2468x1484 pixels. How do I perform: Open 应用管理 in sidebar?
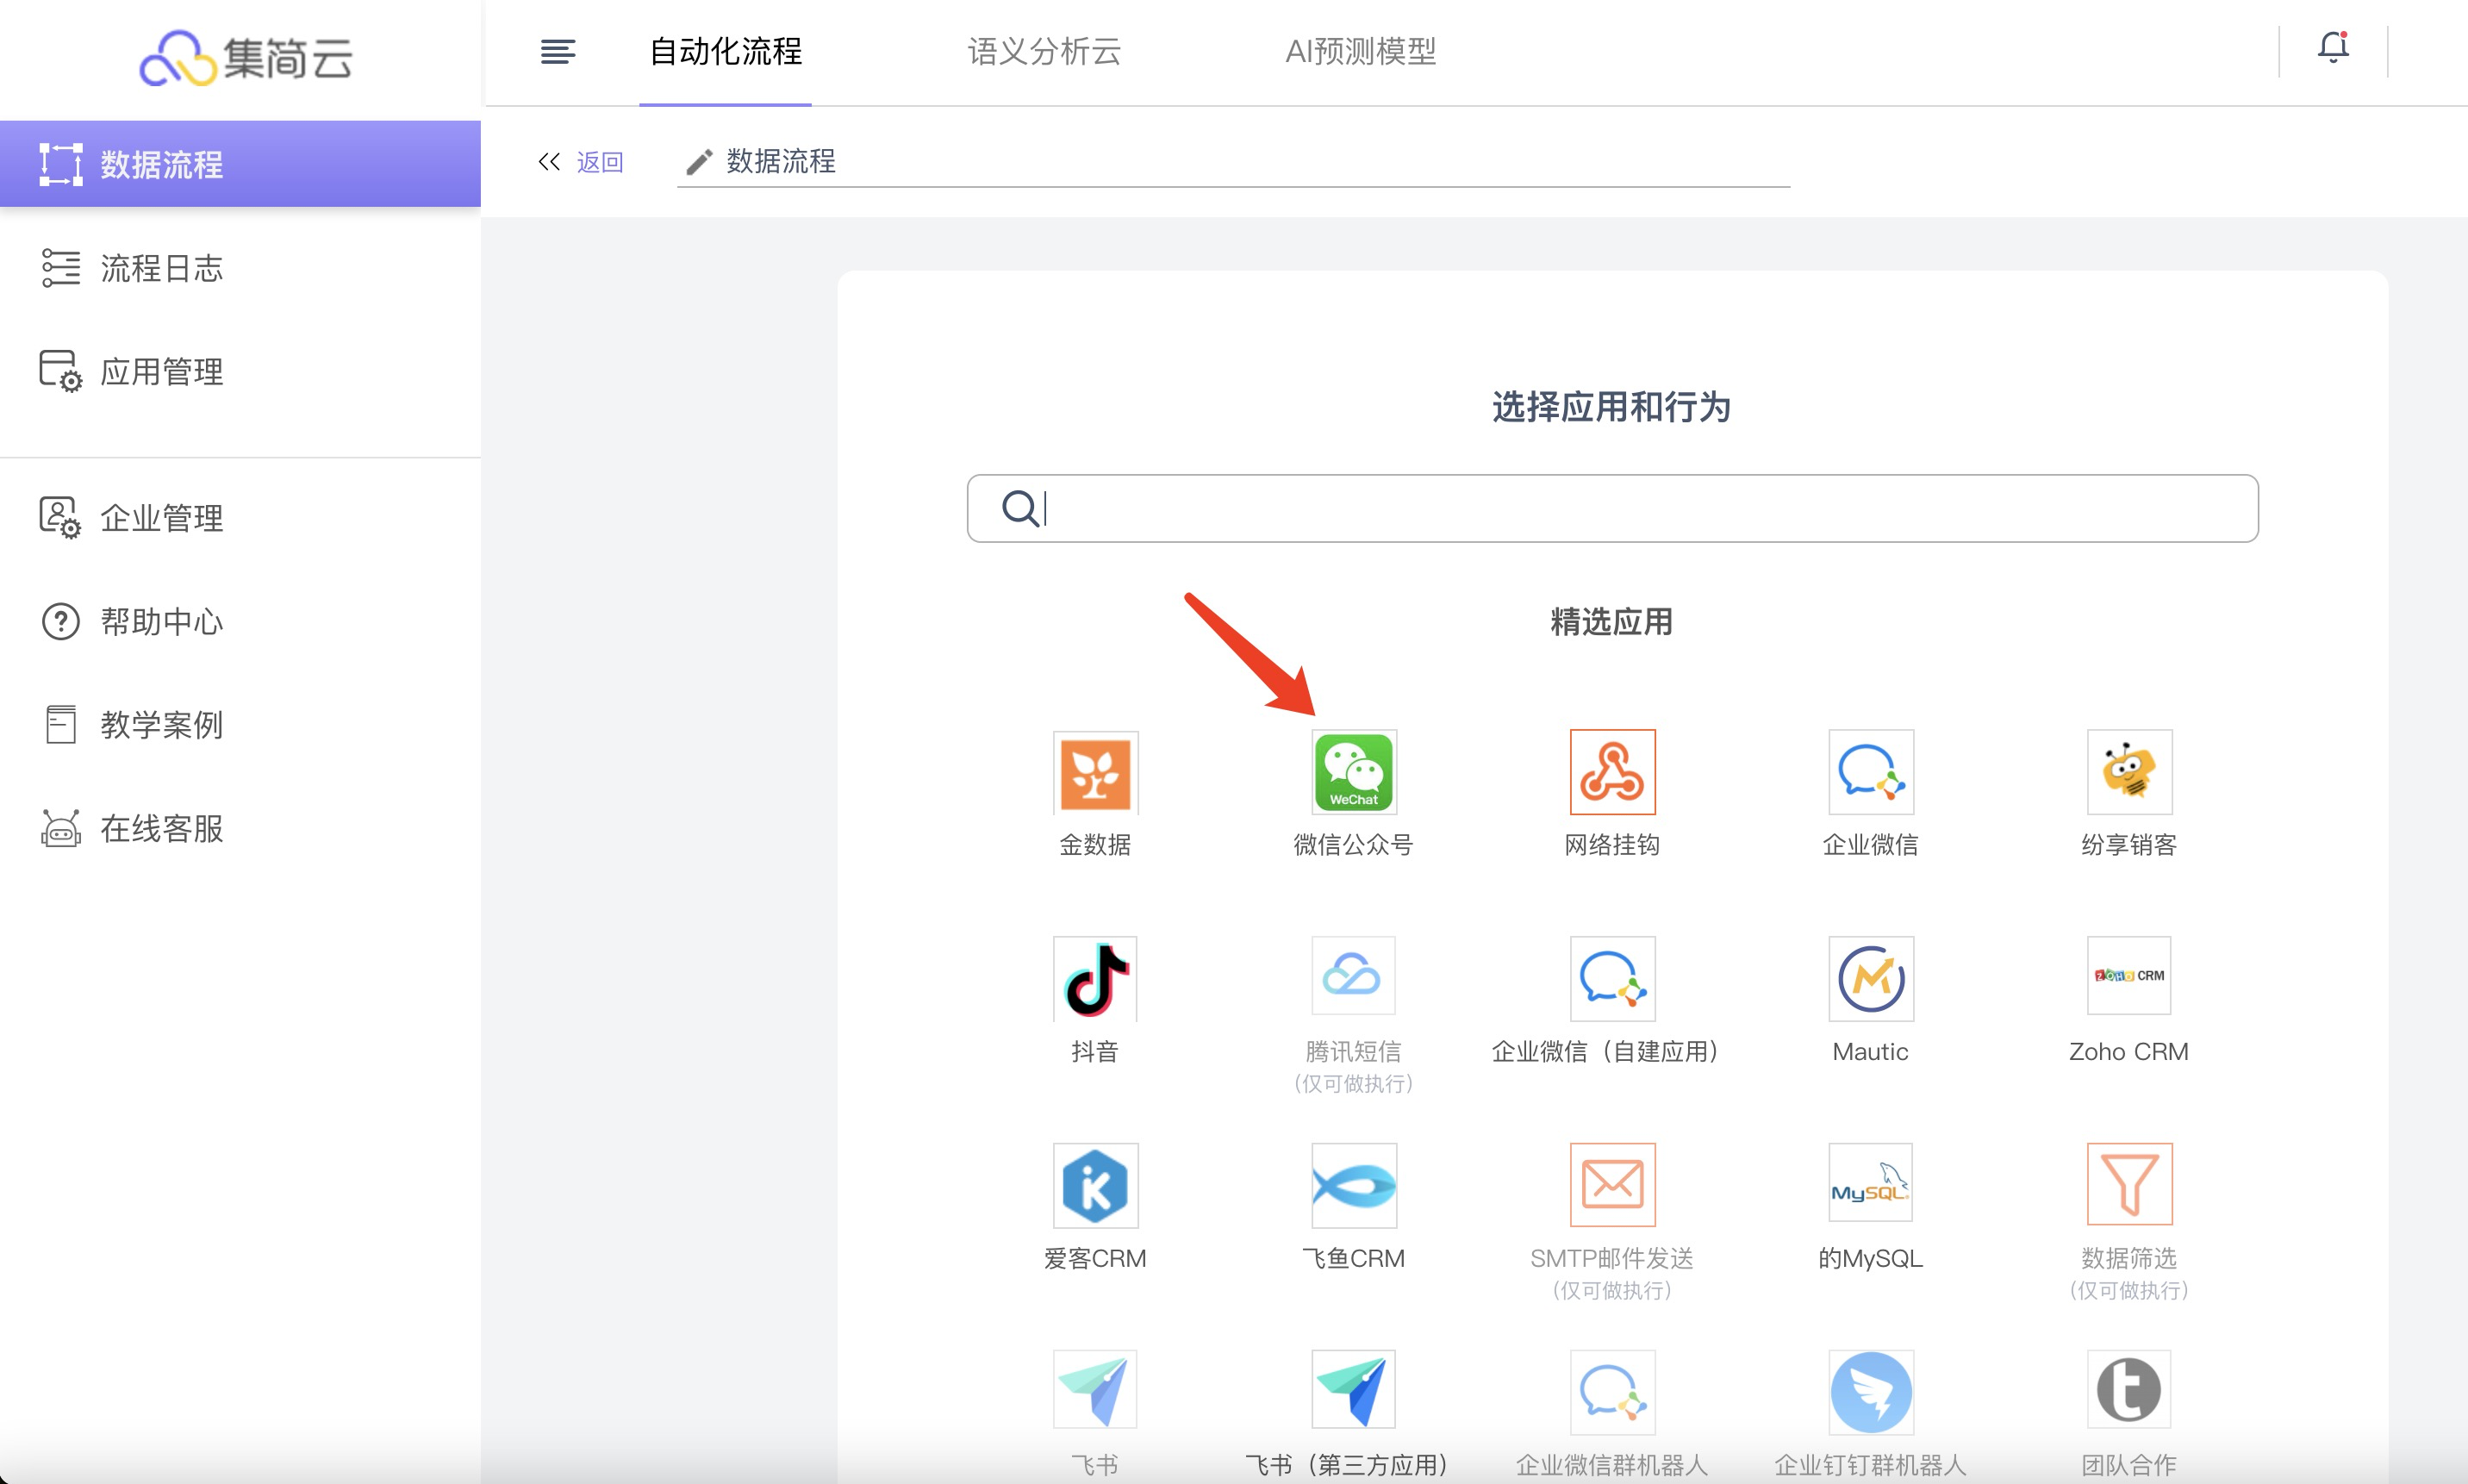(160, 372)
